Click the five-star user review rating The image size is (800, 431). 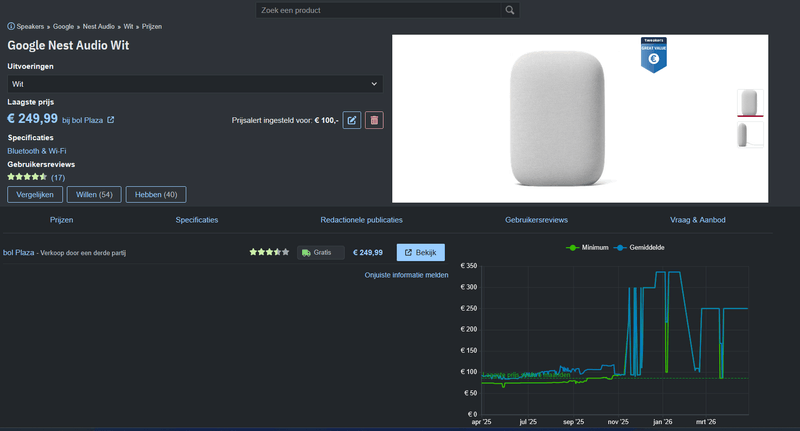27,177
